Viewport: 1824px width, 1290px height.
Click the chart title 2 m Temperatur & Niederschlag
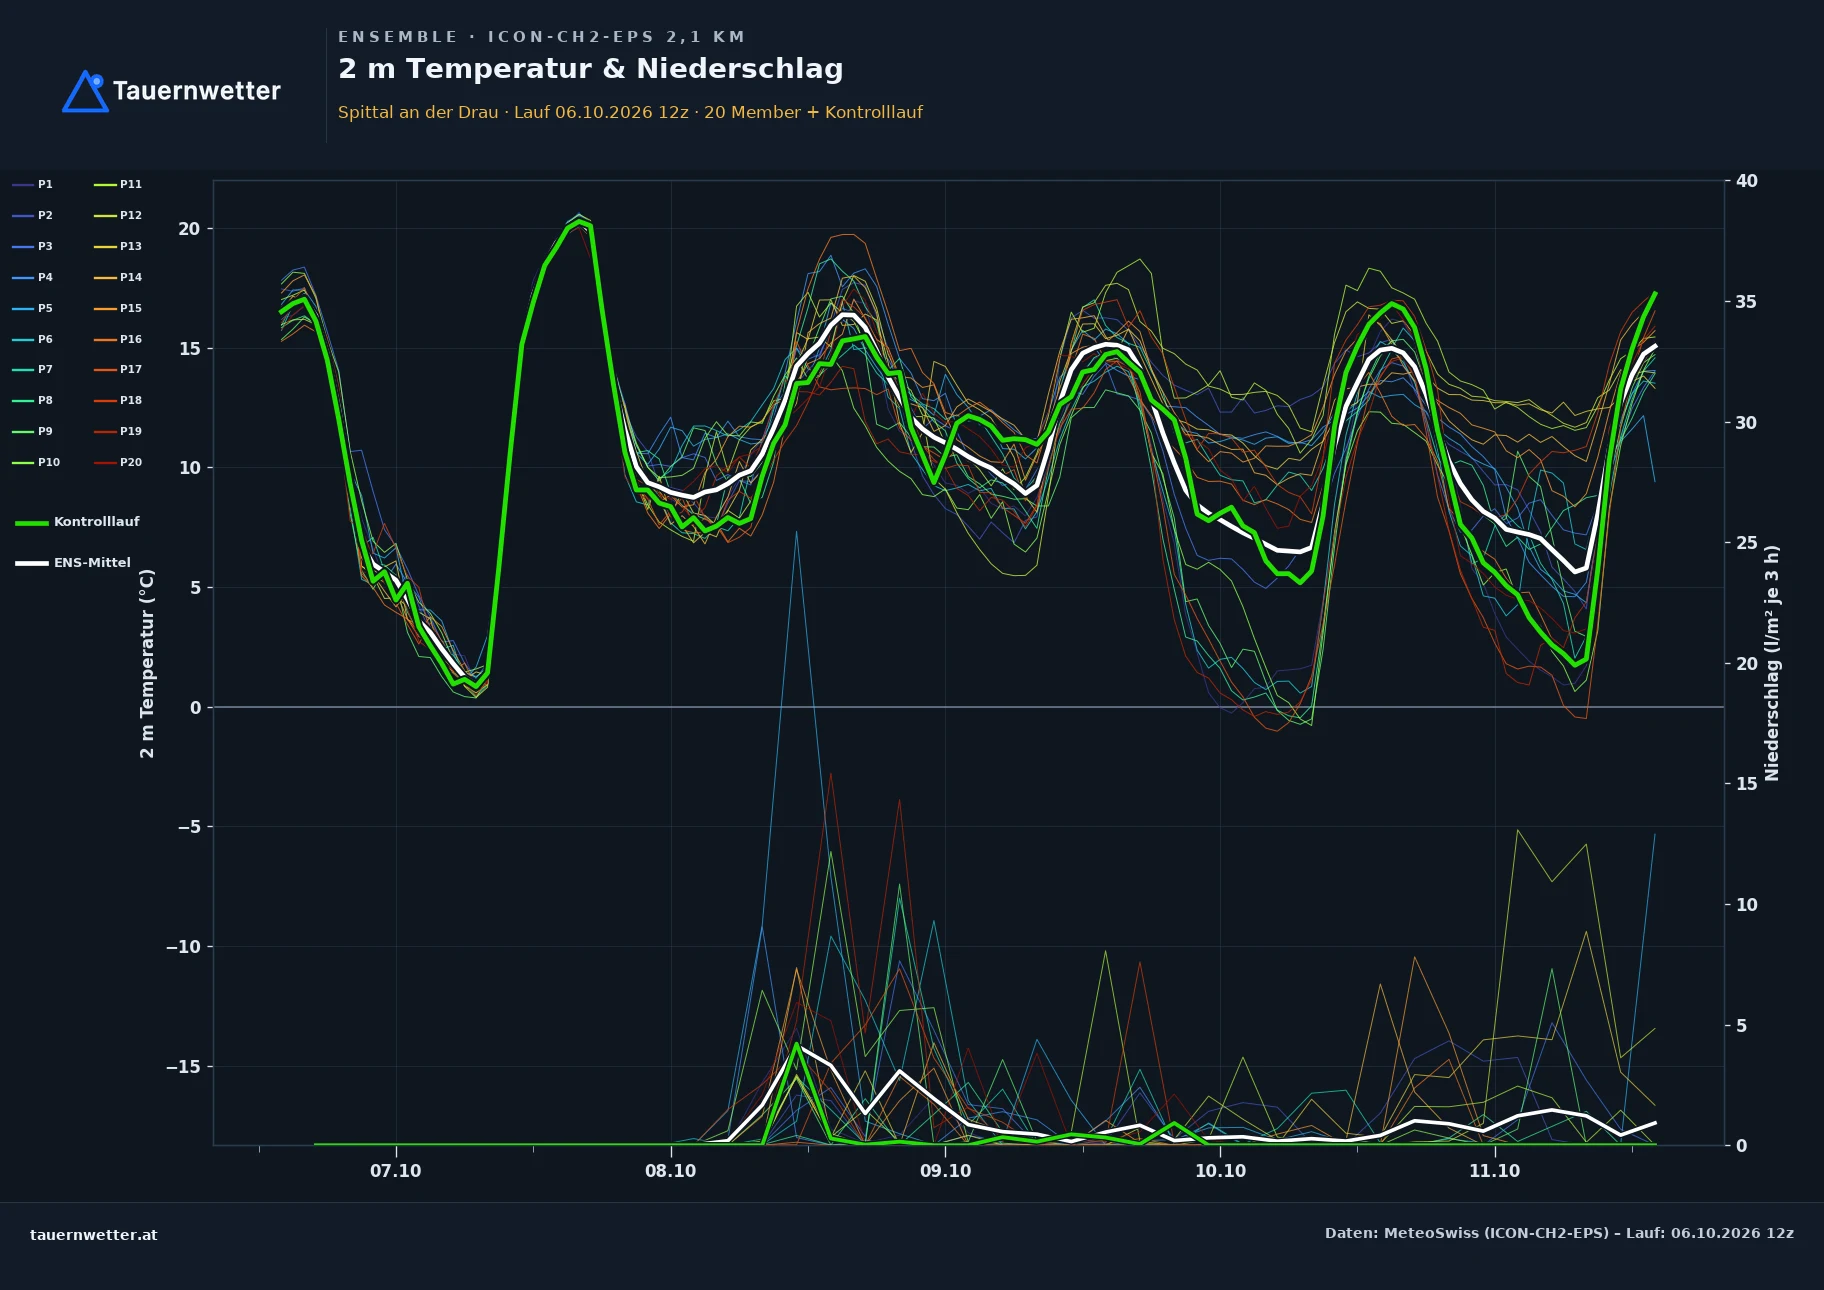[x=591, y=69]
